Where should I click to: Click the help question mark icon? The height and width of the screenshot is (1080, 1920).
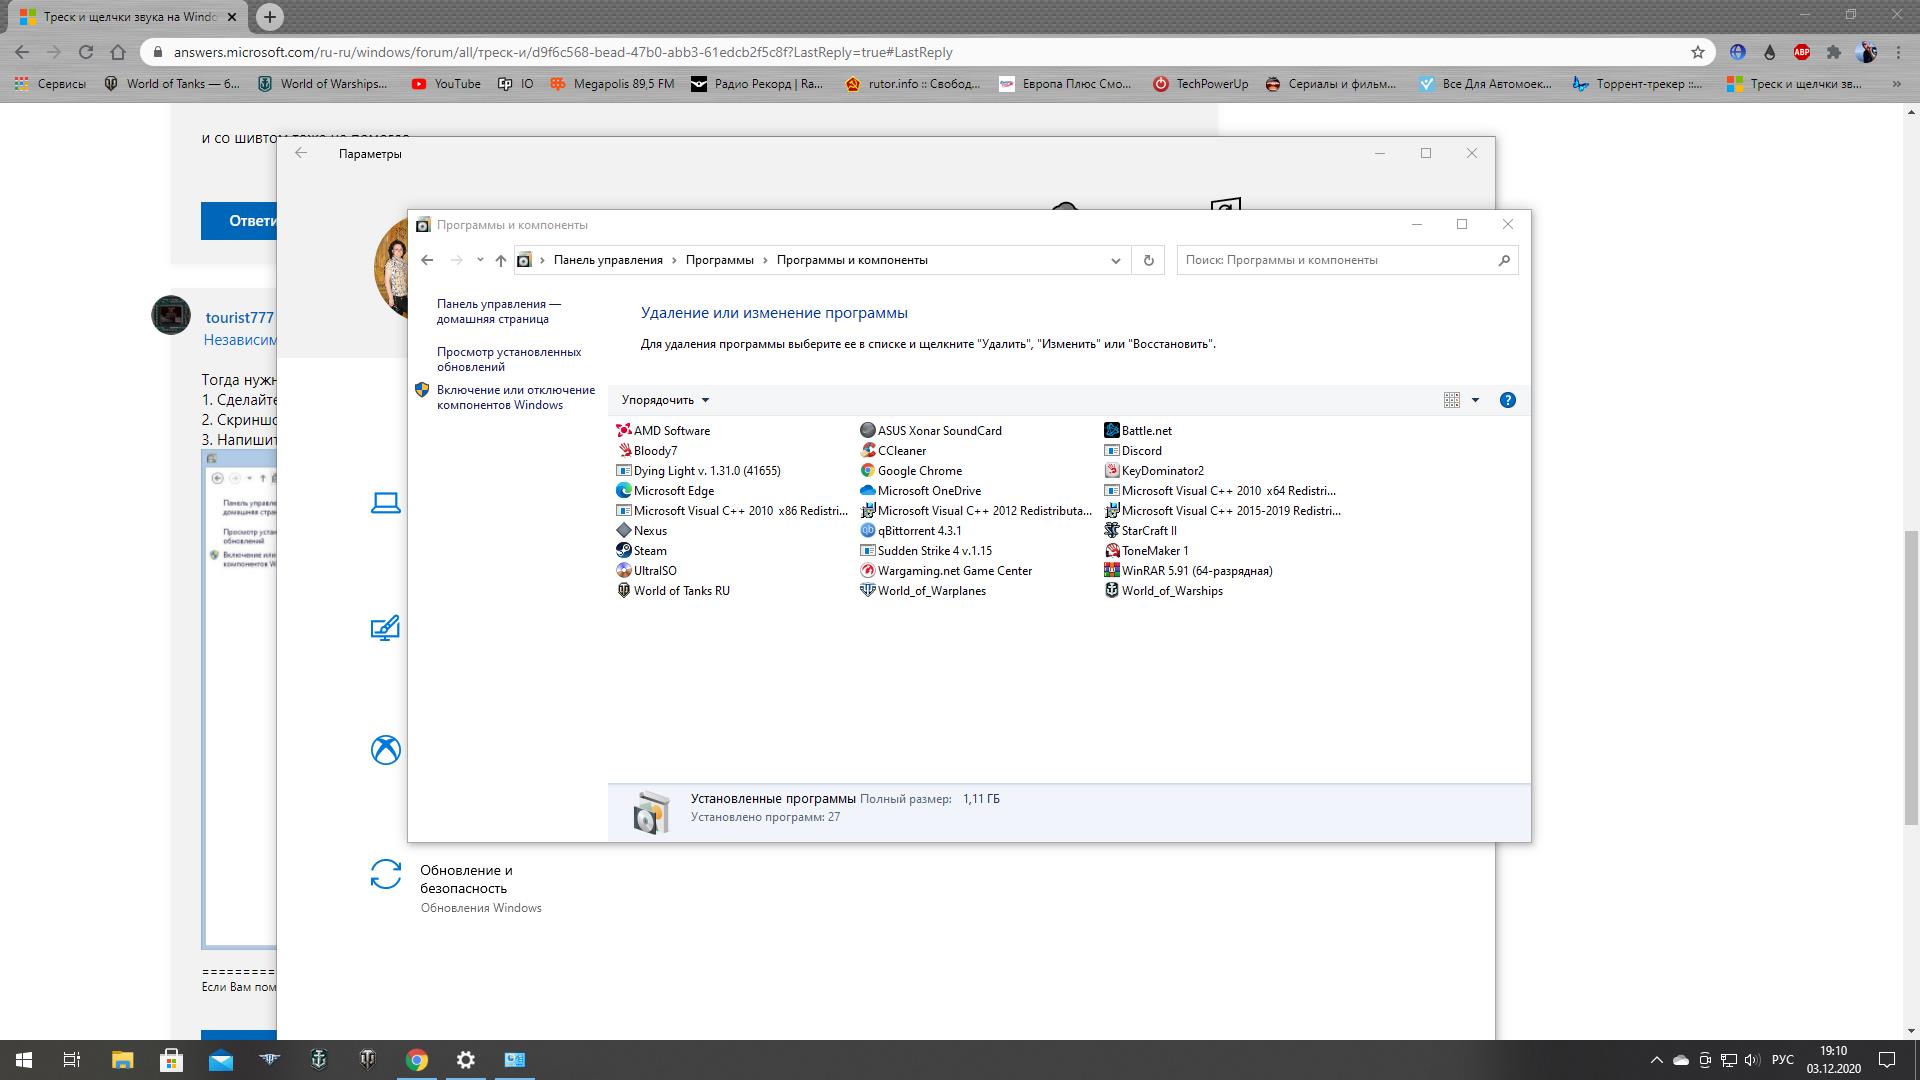point(1507,400)
